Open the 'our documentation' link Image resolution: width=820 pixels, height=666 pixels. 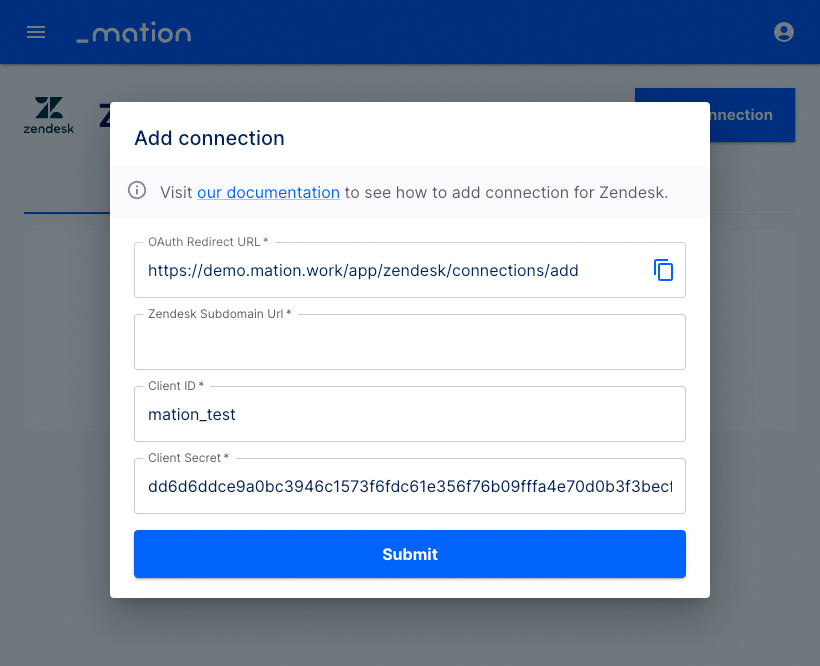point(268,192)
